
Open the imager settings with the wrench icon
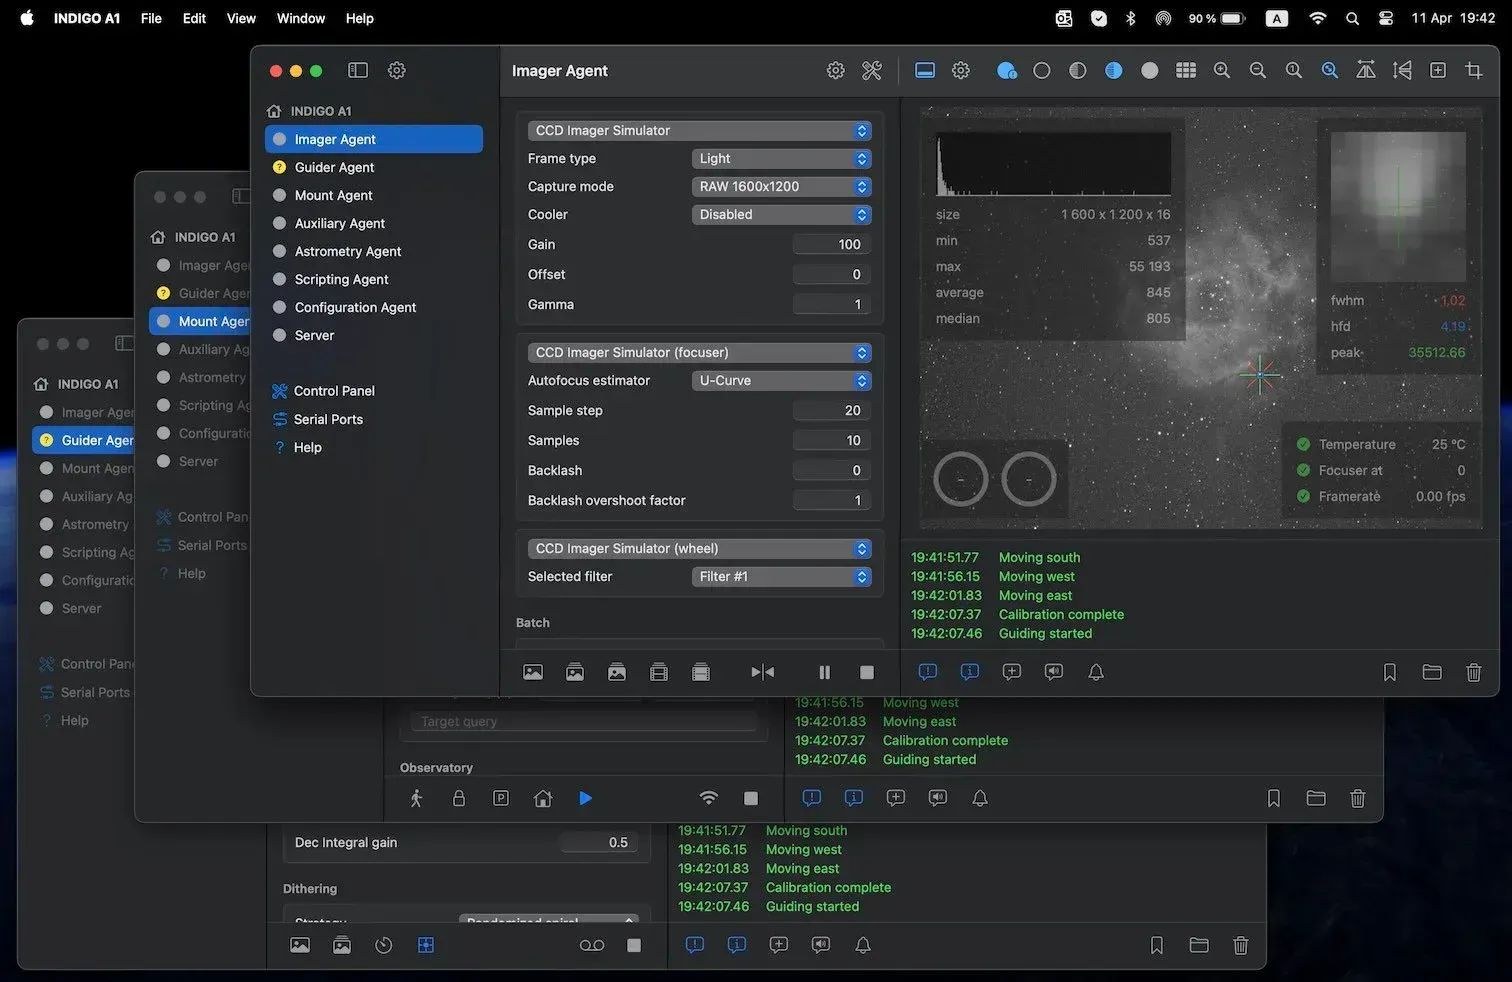tap(871, 70)
